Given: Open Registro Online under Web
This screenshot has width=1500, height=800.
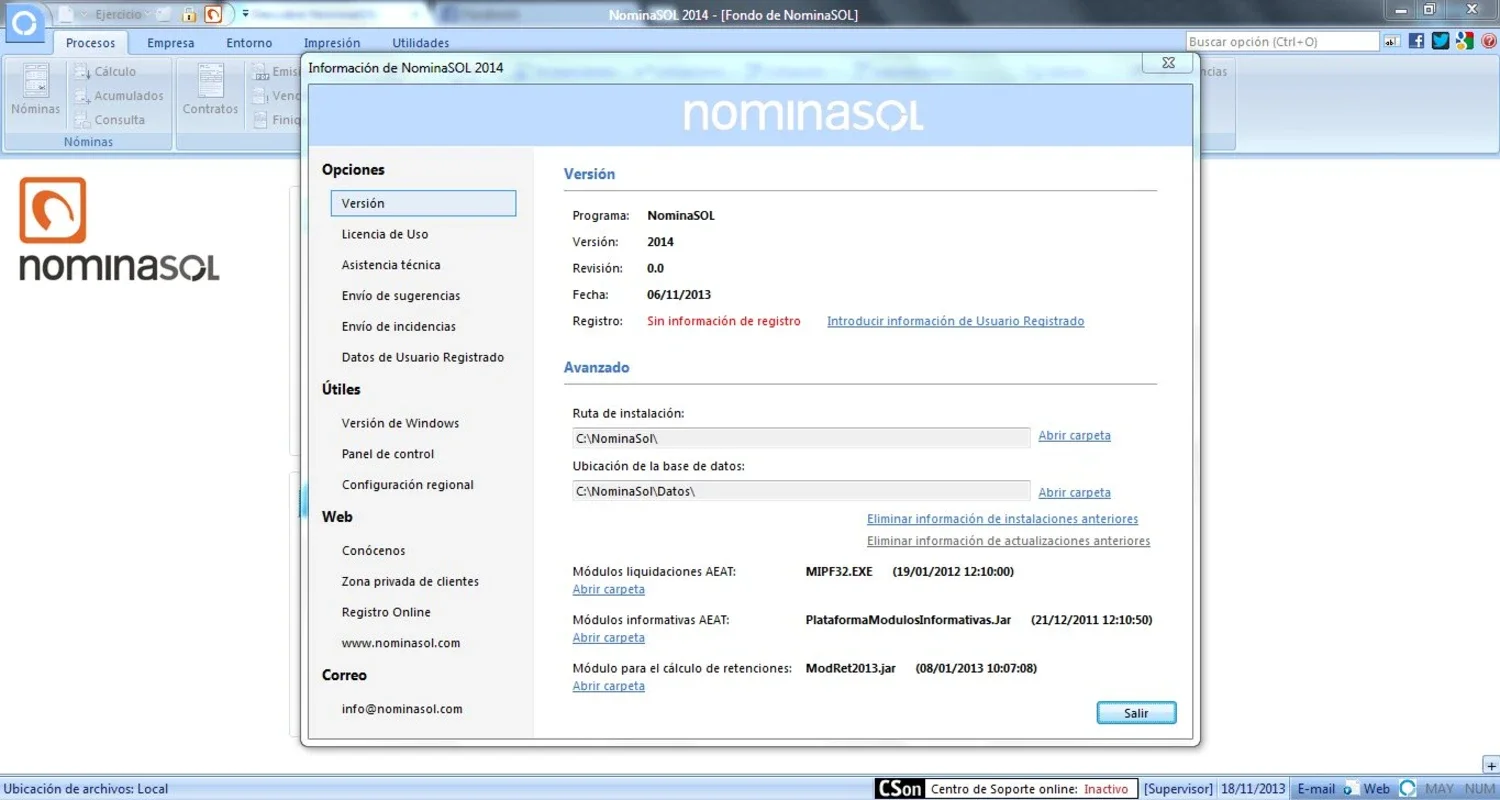Looking at the screenshot, I should [386, 613].
